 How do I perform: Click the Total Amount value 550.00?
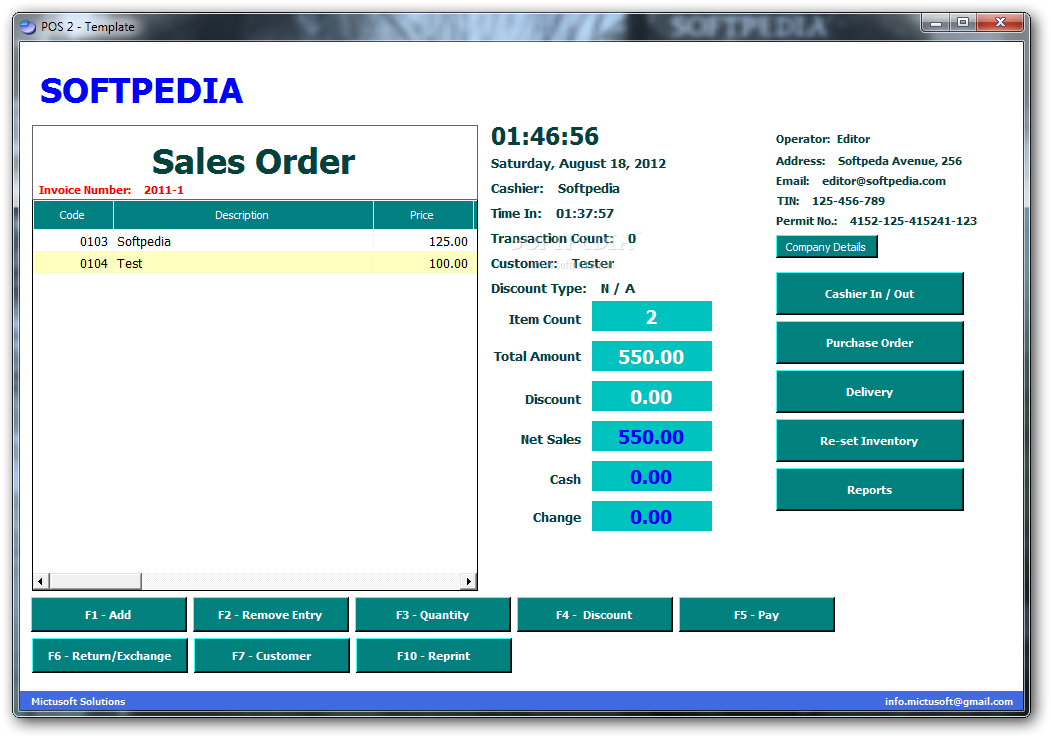(x=652, y=356)
